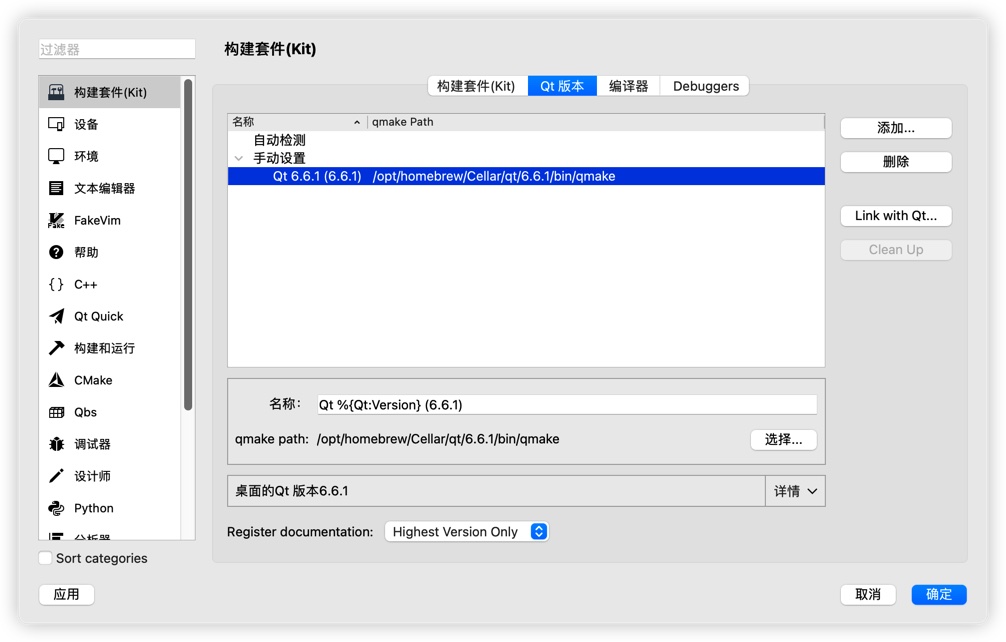Switch to the 编译器 tab
Viewport: 1006px width, 642px height.
626,85
